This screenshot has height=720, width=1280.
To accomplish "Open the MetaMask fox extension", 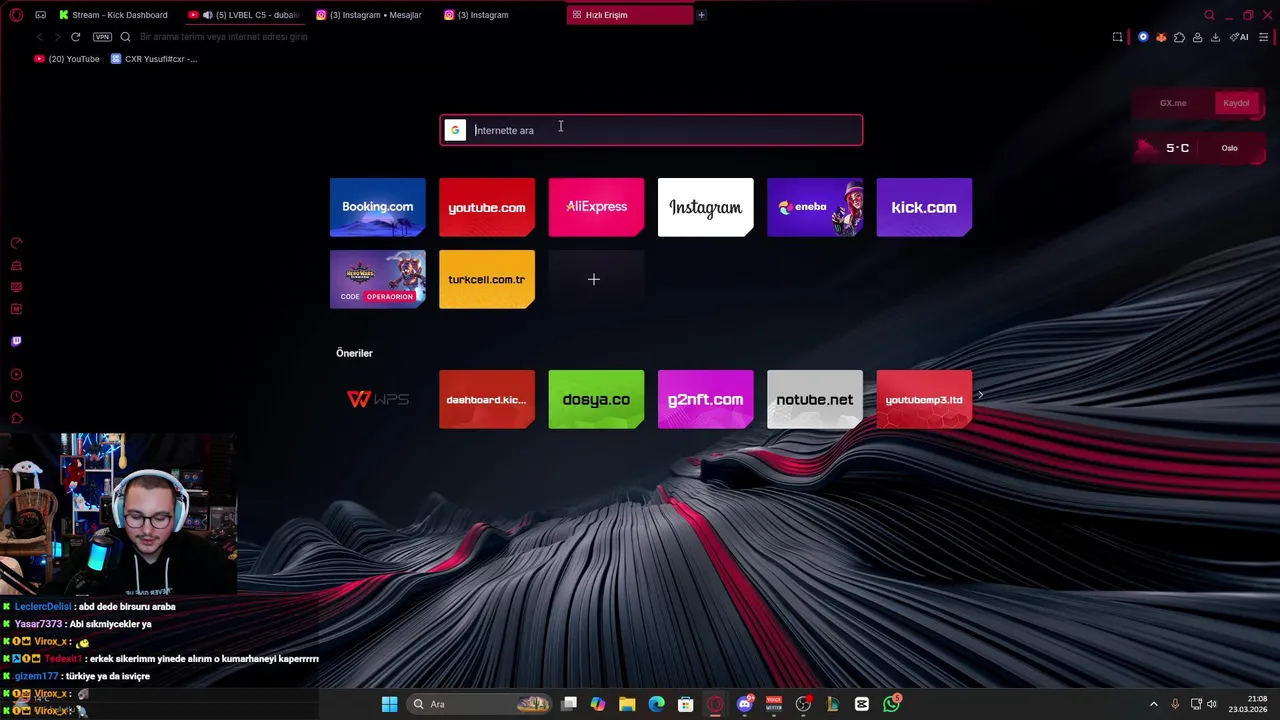I will point(1161,37).
